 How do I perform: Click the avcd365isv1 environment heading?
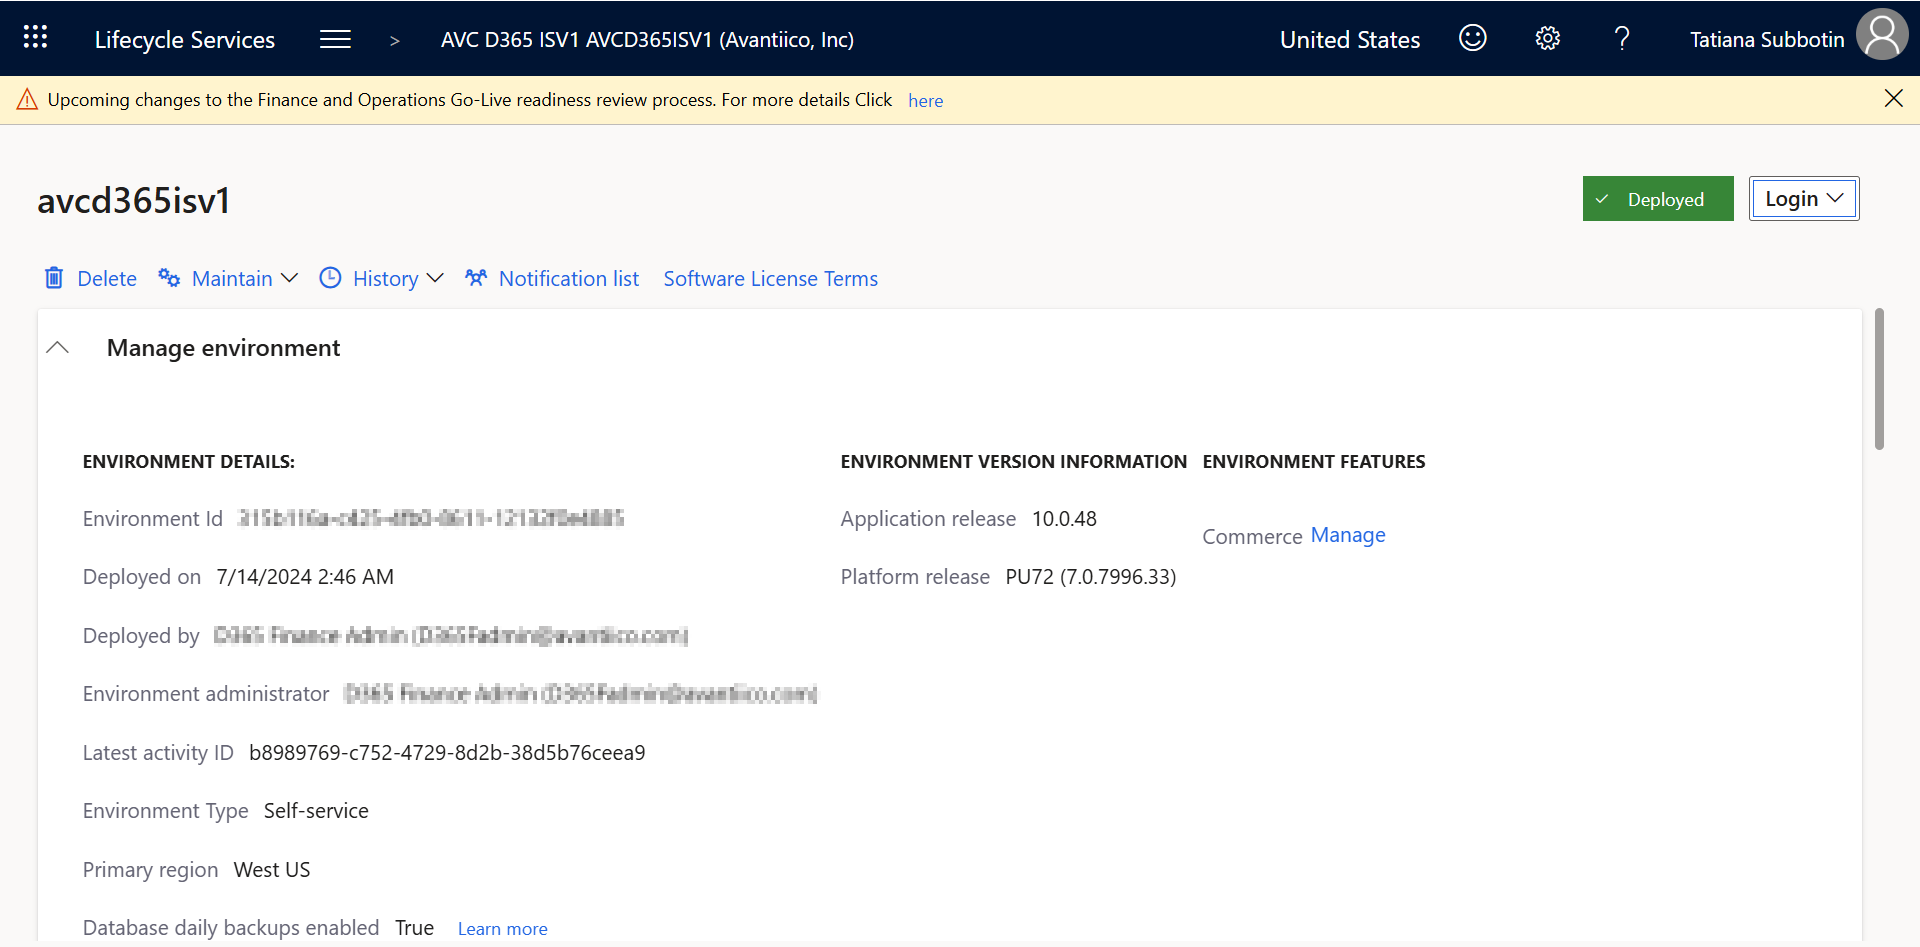pyautogui.click(x=134, y=200)
